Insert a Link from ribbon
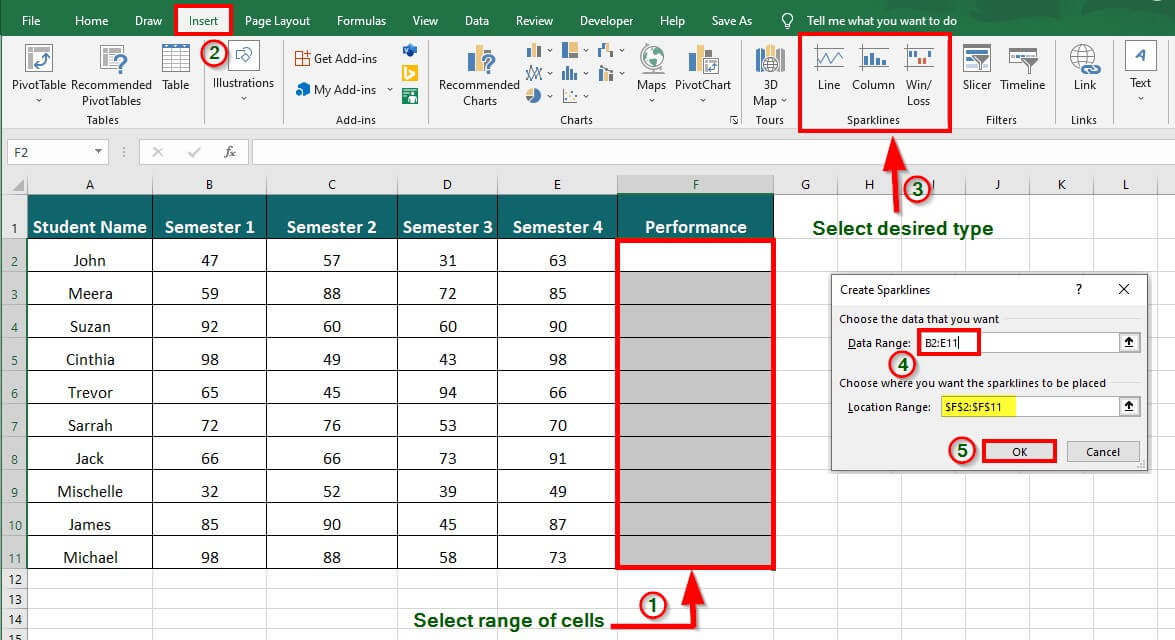This screenshot has width=1175, height=640. (x=1085, y=60)
